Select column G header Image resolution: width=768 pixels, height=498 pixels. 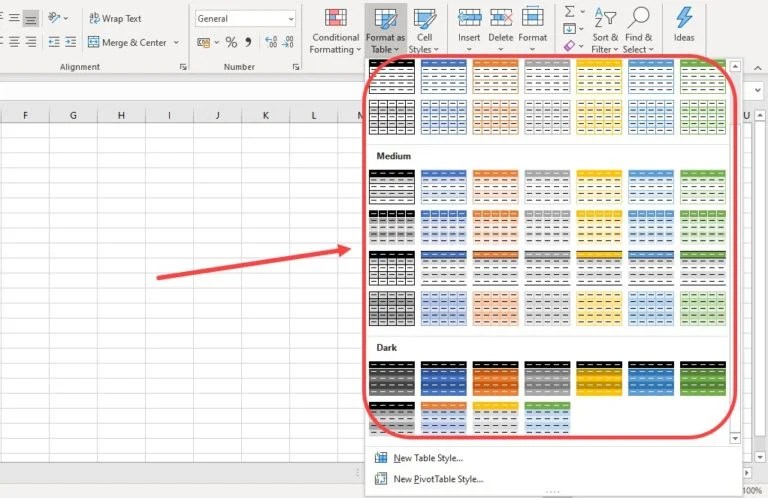(x=73, y=116)
